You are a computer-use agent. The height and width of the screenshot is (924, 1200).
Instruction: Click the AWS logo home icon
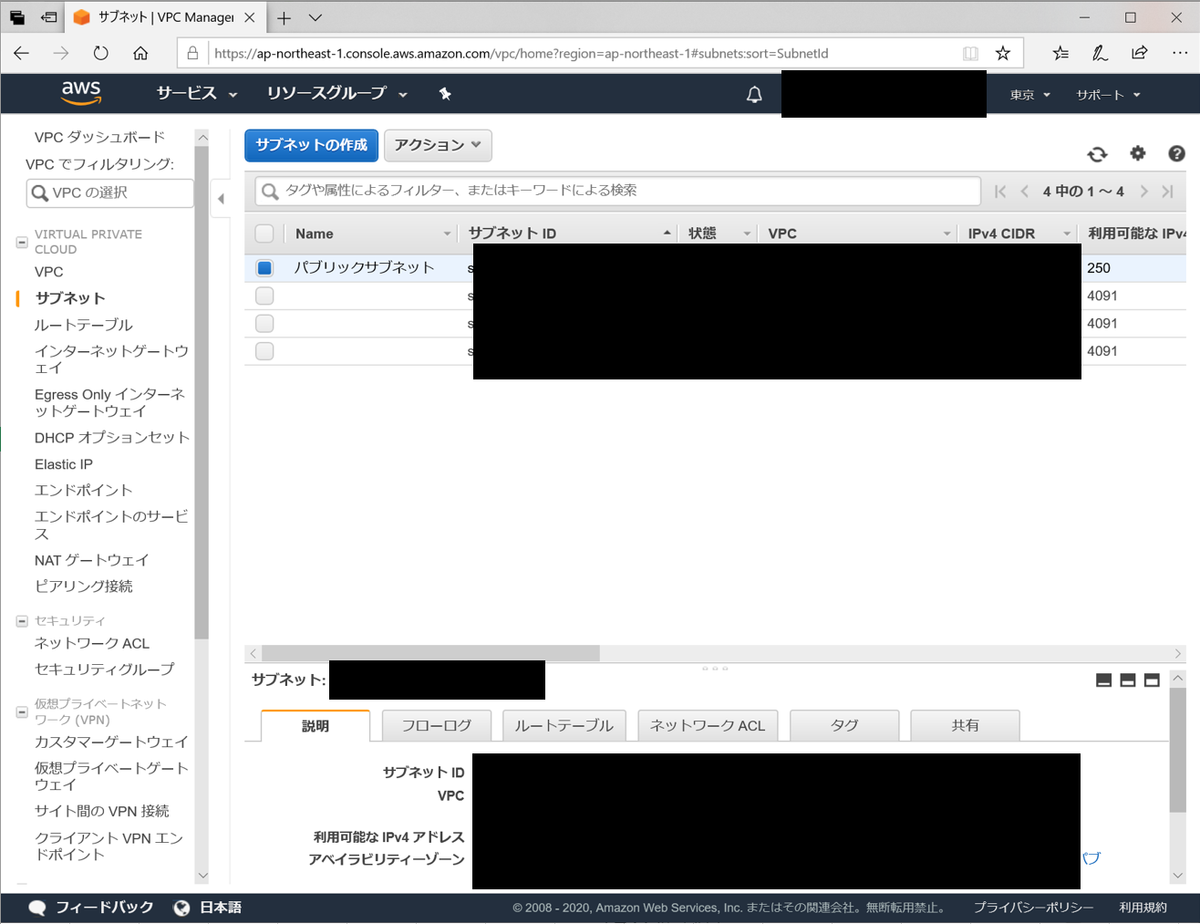point(81,93)
